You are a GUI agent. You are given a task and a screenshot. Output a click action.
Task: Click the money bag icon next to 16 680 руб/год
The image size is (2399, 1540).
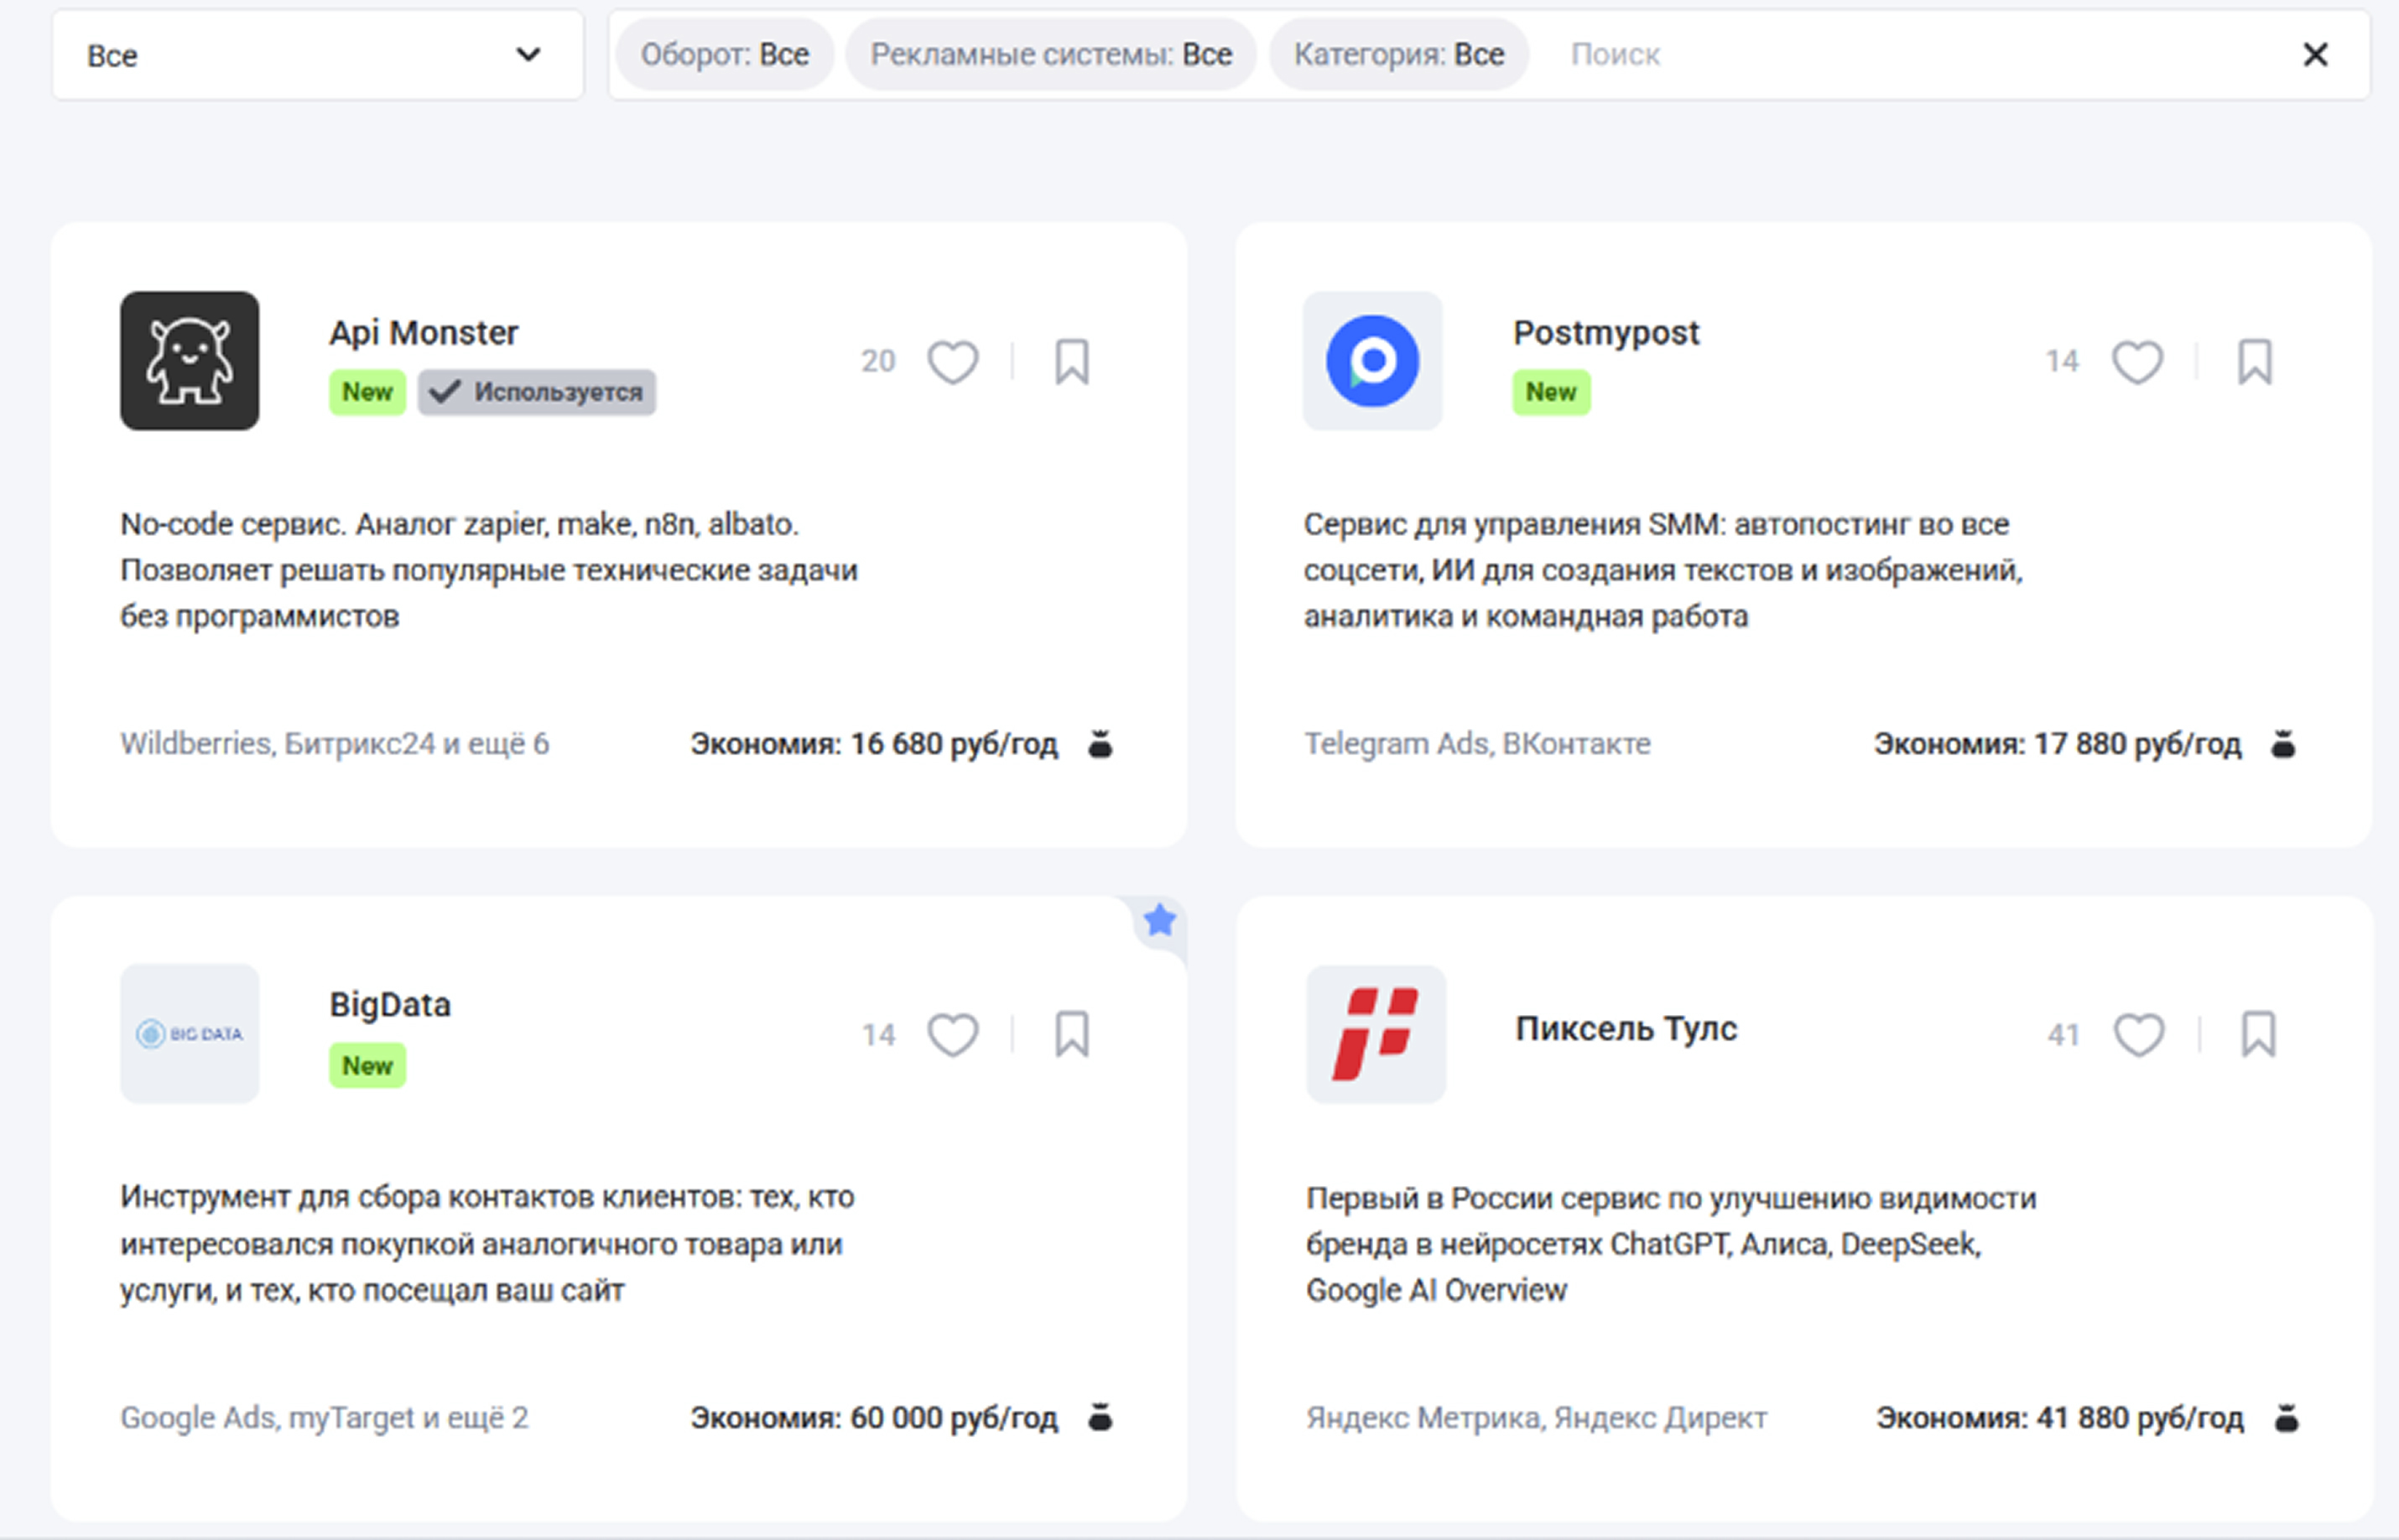[1100, 743]
